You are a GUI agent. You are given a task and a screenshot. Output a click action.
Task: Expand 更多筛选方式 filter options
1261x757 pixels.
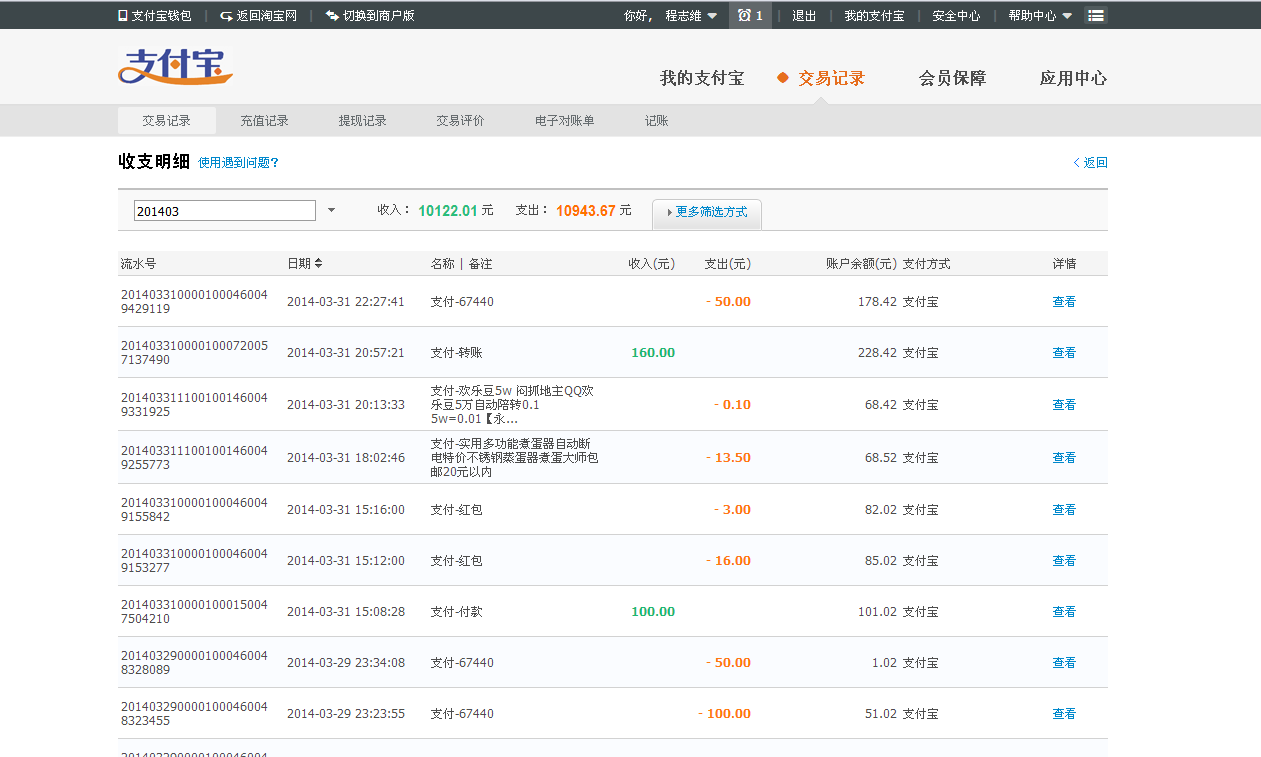coord(707,213)
